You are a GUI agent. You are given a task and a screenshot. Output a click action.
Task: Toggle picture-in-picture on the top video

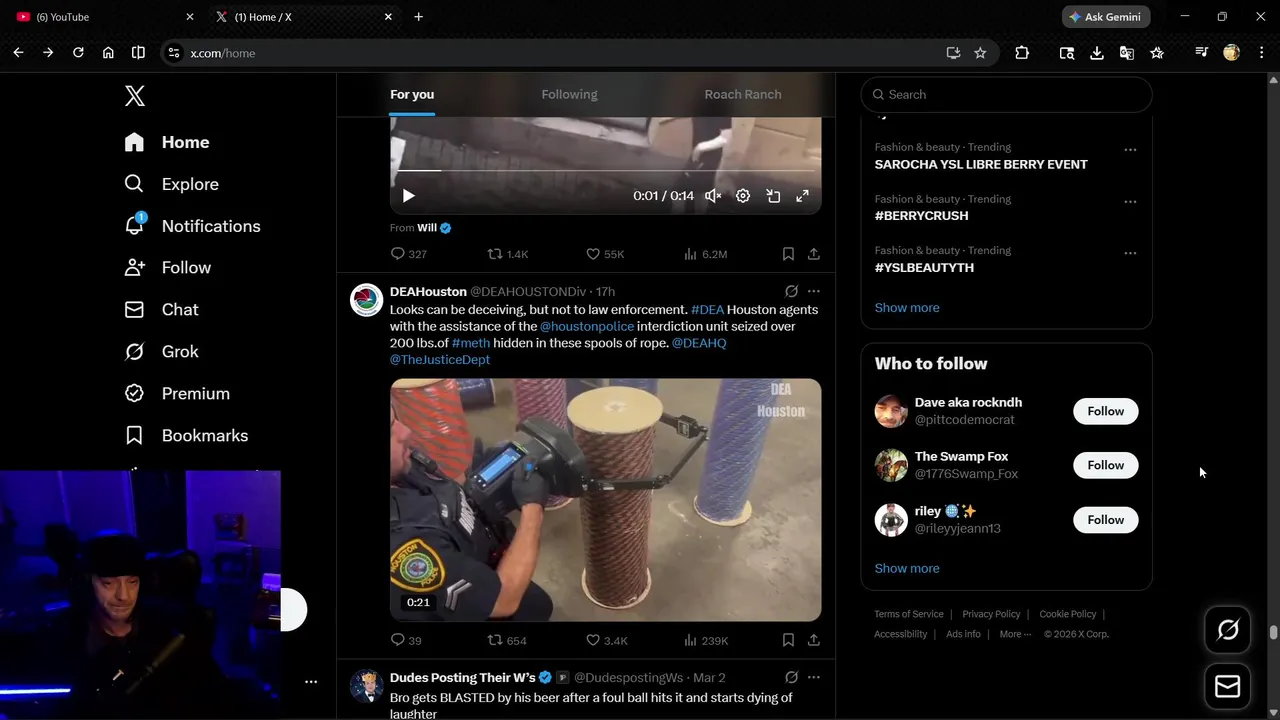(773, 196)
